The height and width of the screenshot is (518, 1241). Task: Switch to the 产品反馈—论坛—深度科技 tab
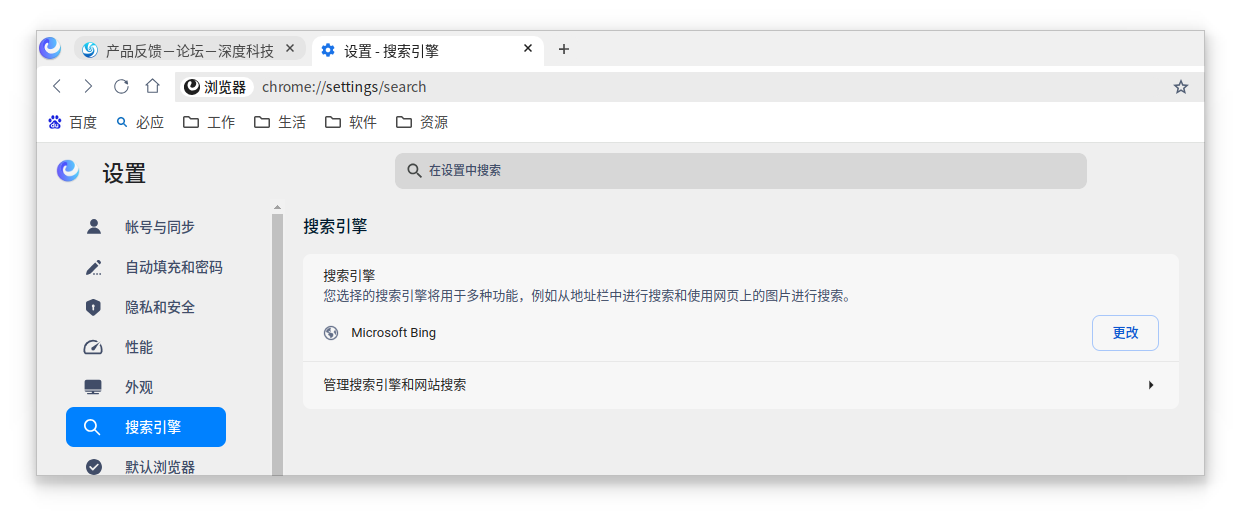pos(190,49)
